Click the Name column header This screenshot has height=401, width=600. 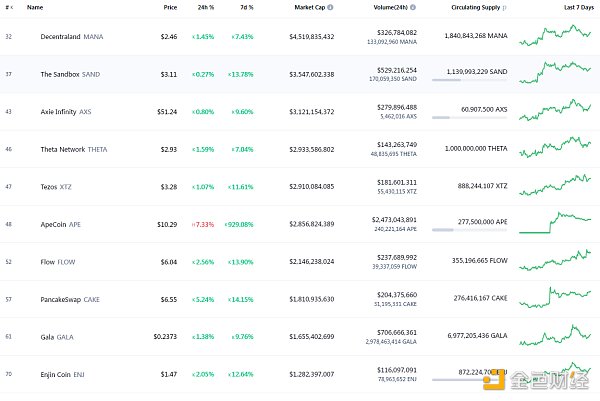click(x=35, y=7)
